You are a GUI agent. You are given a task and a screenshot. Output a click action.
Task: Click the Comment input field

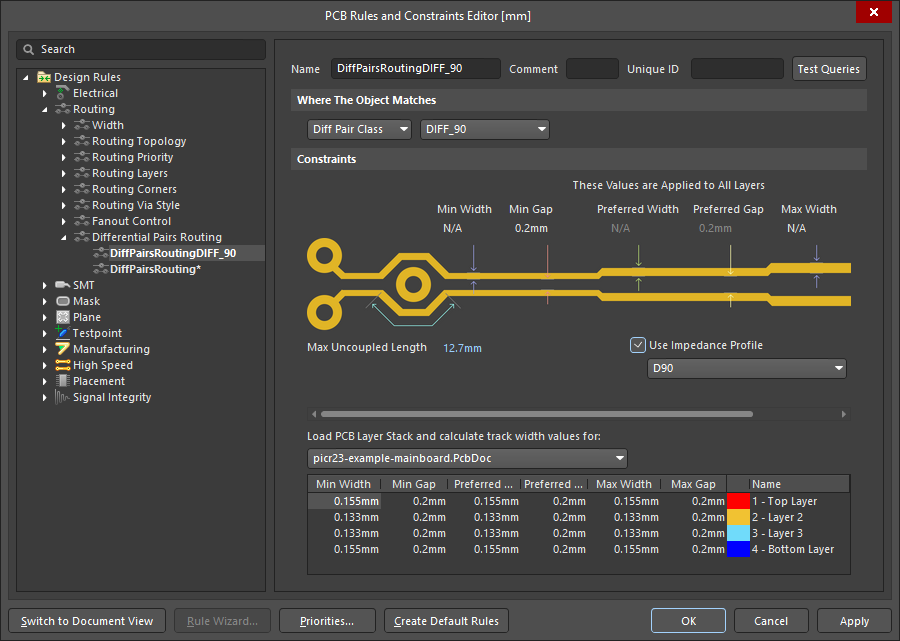pos(592,68)
